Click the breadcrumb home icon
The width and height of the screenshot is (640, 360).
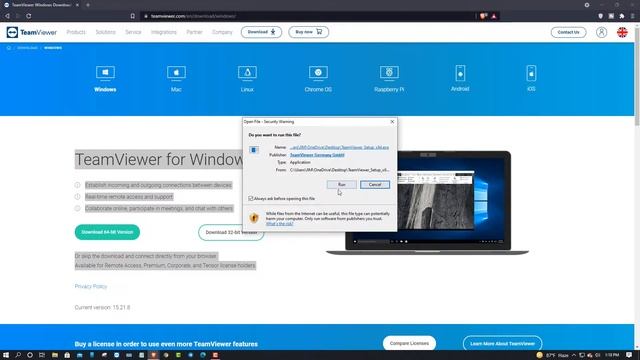point(9,48)
